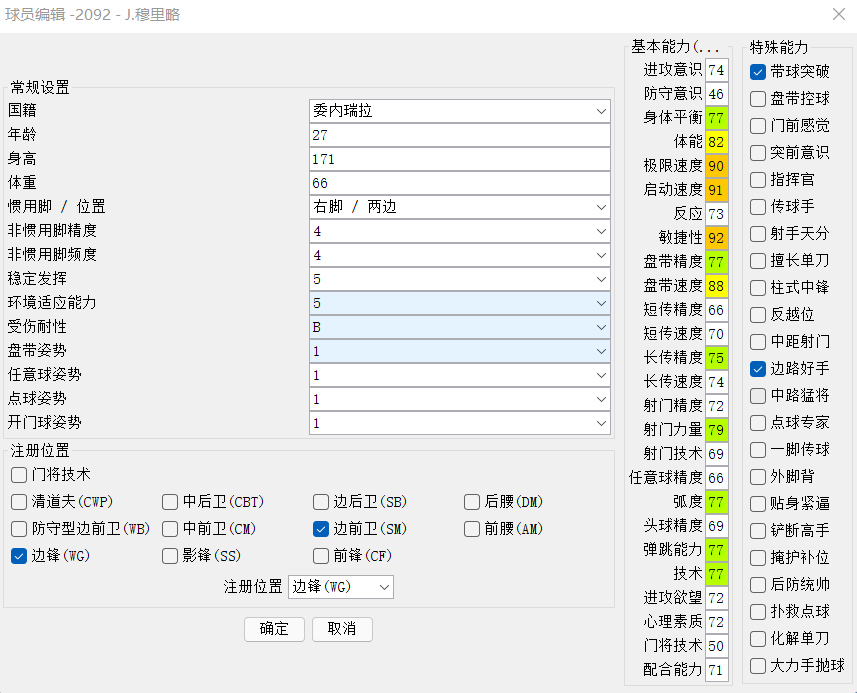The width and height of the screenshot is (857, 693).
Task: Click the 年龄 field showing 27
Action: coord(460,135)
